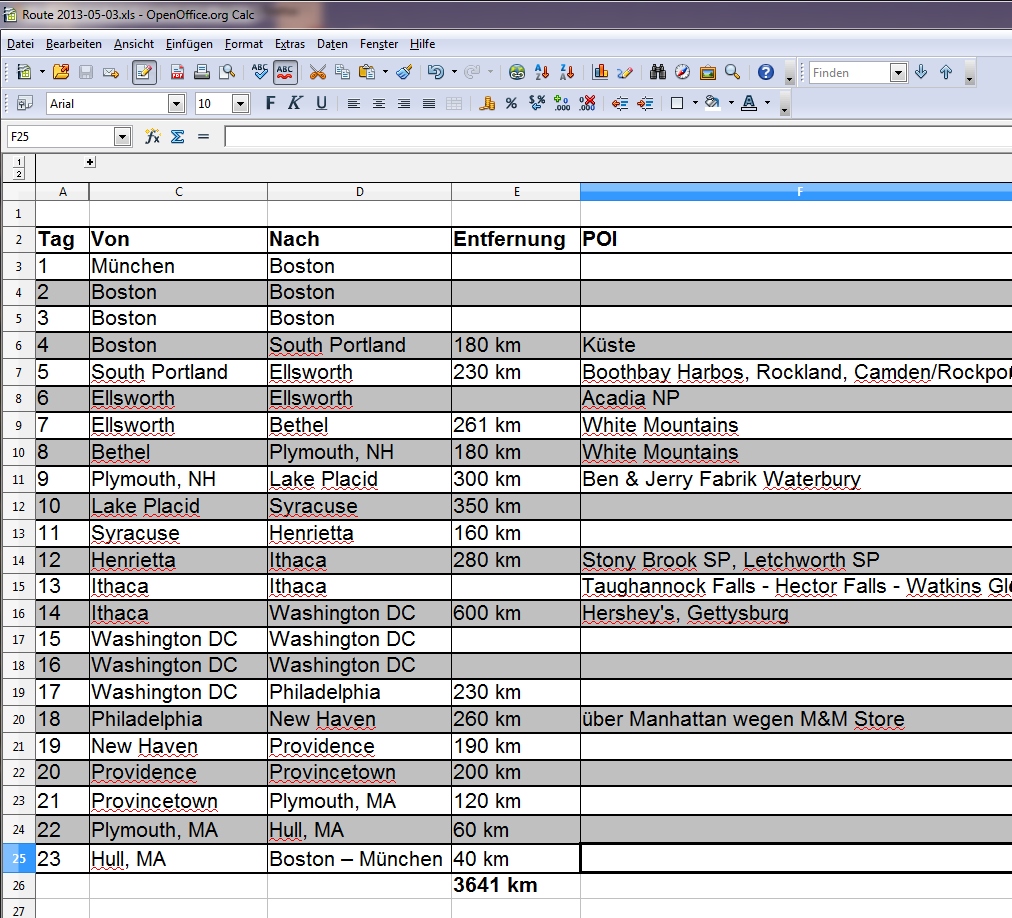Open the font size dropdown
The image size is (1012, 918).
[x=240, y=103]
